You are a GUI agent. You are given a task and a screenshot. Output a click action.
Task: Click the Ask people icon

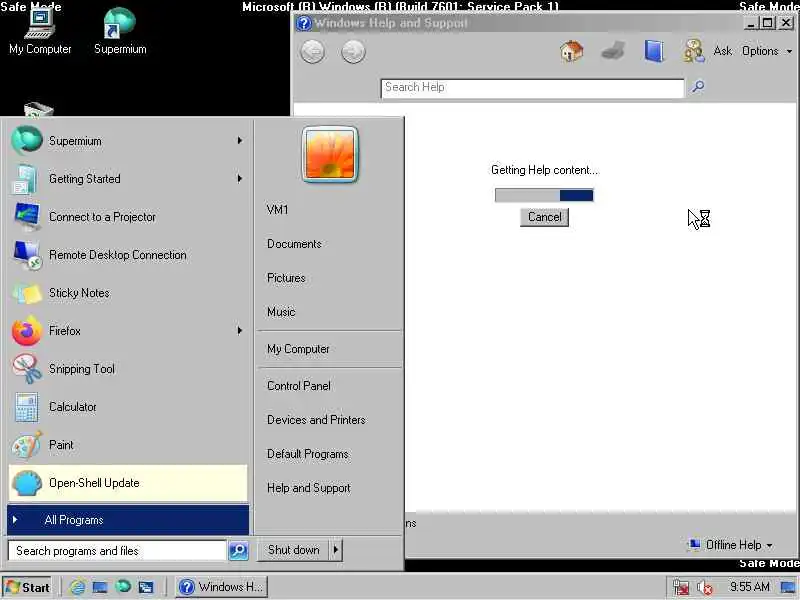[x=694, y=51]
